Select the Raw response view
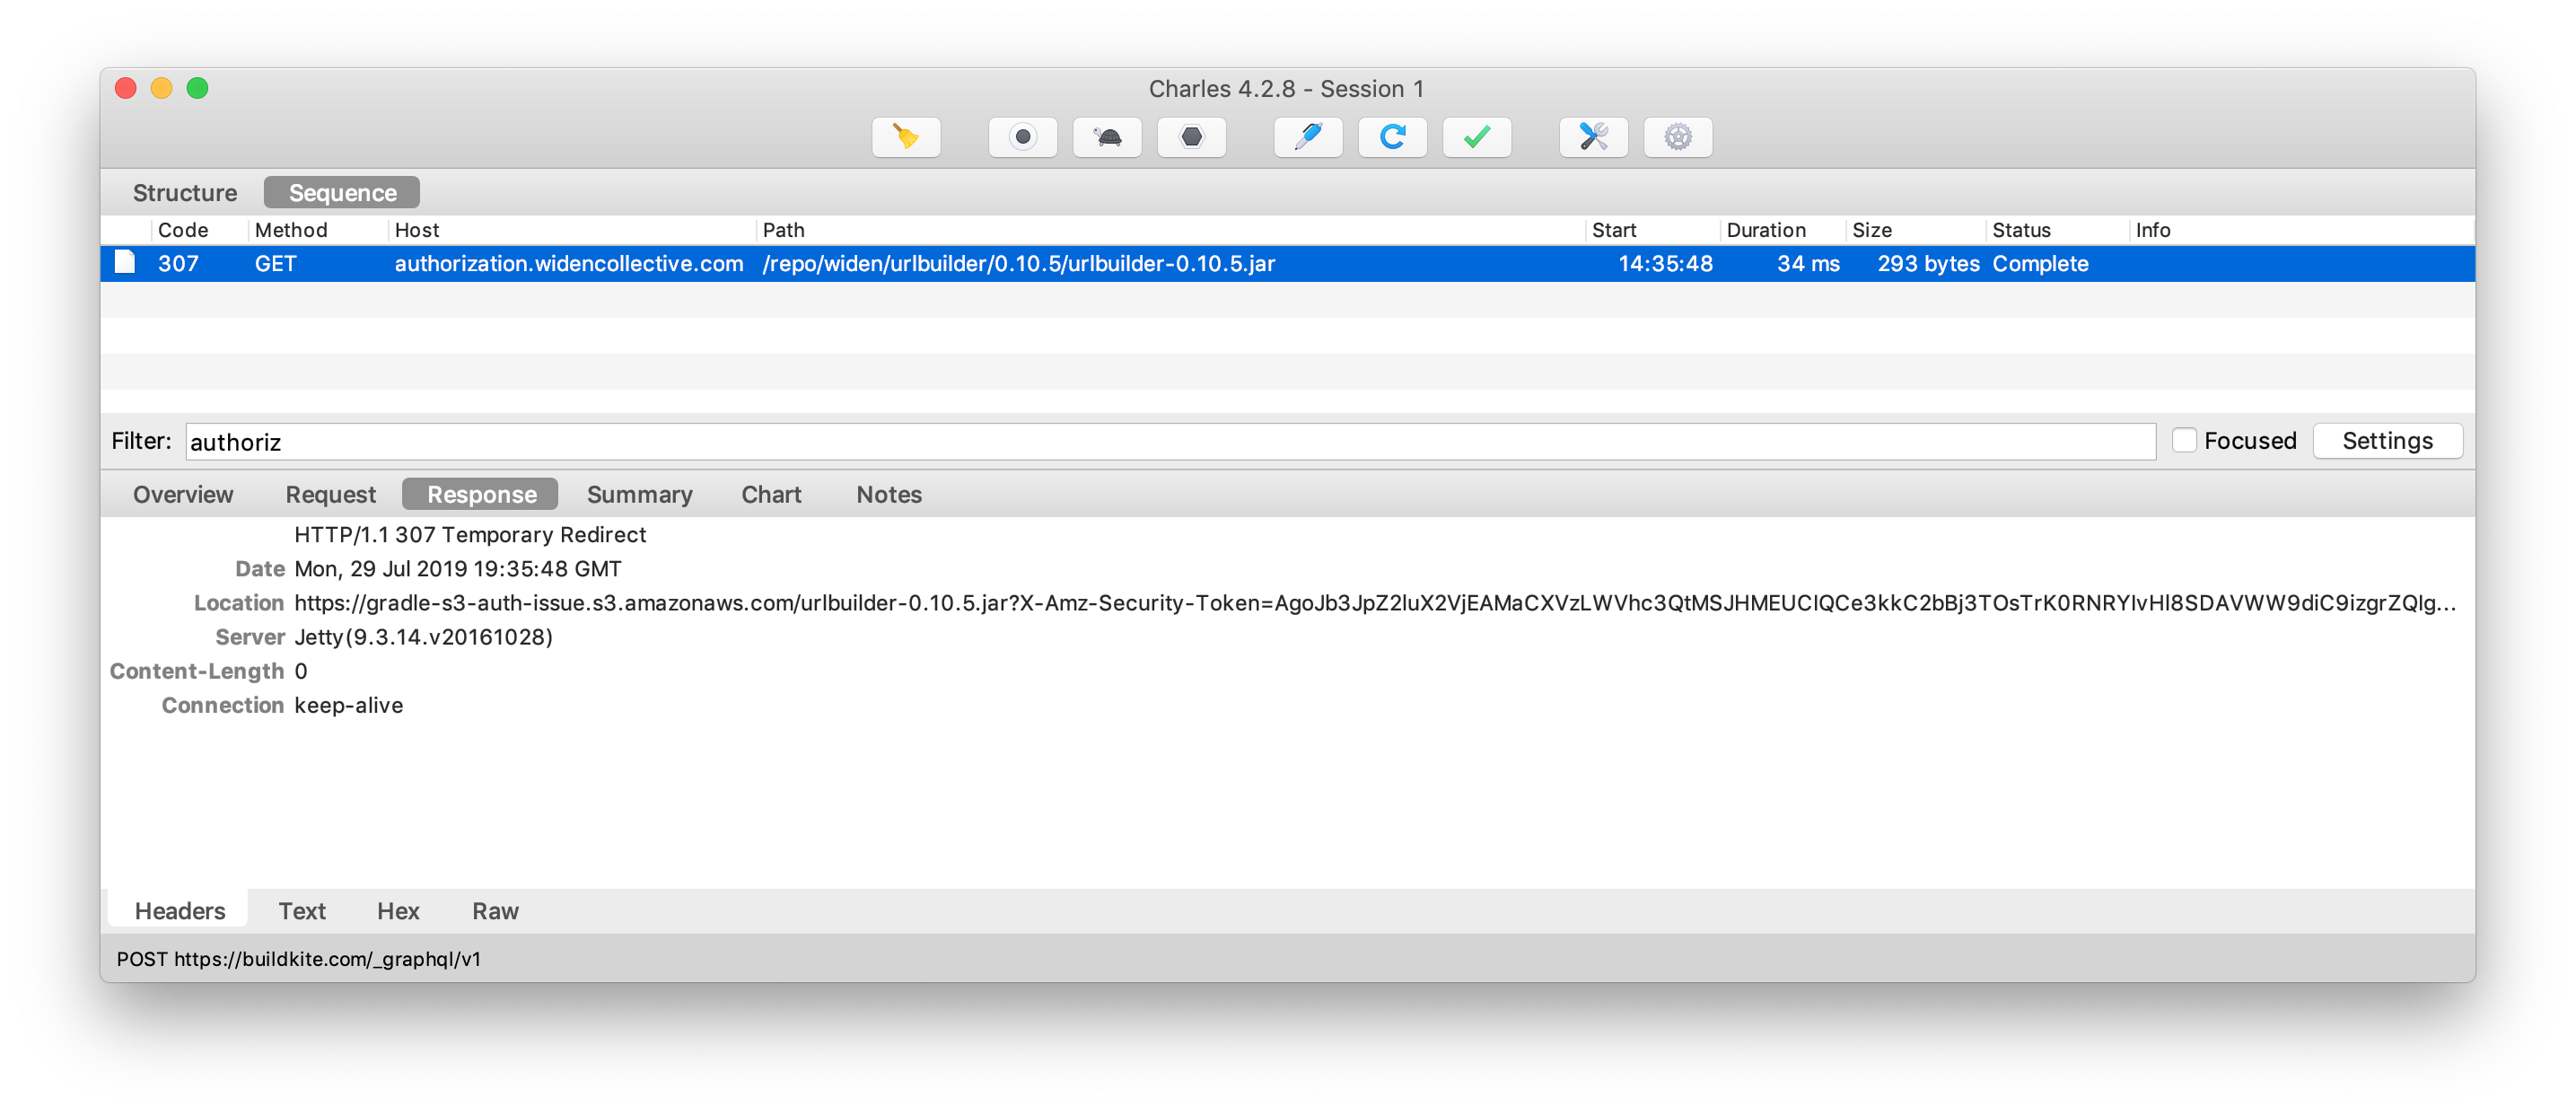Viewport: 2576px width, 1115px height. (495, 910)
